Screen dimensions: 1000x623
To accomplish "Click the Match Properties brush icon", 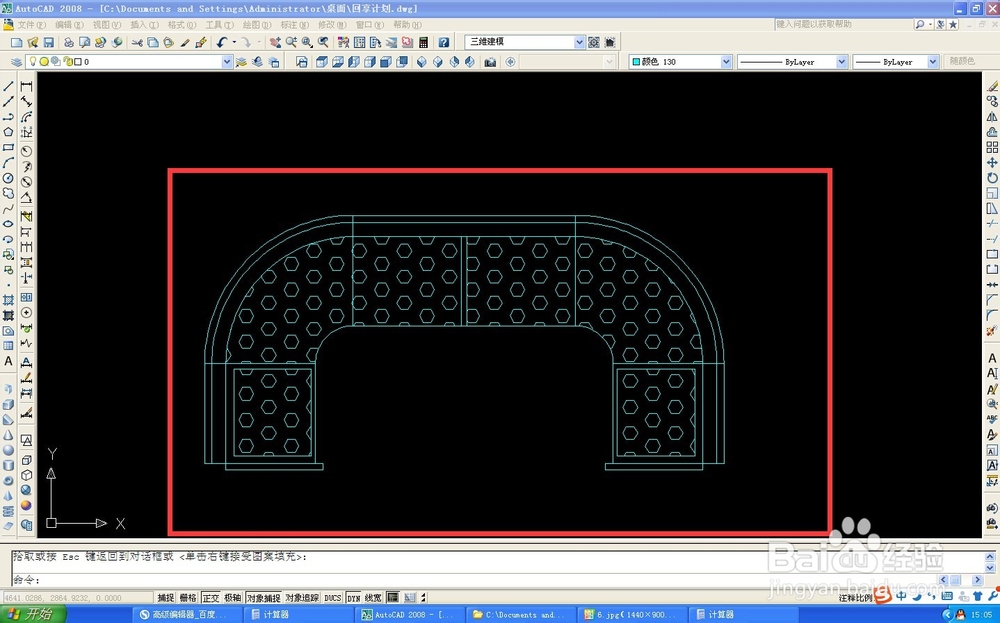I will click(185, 42).
